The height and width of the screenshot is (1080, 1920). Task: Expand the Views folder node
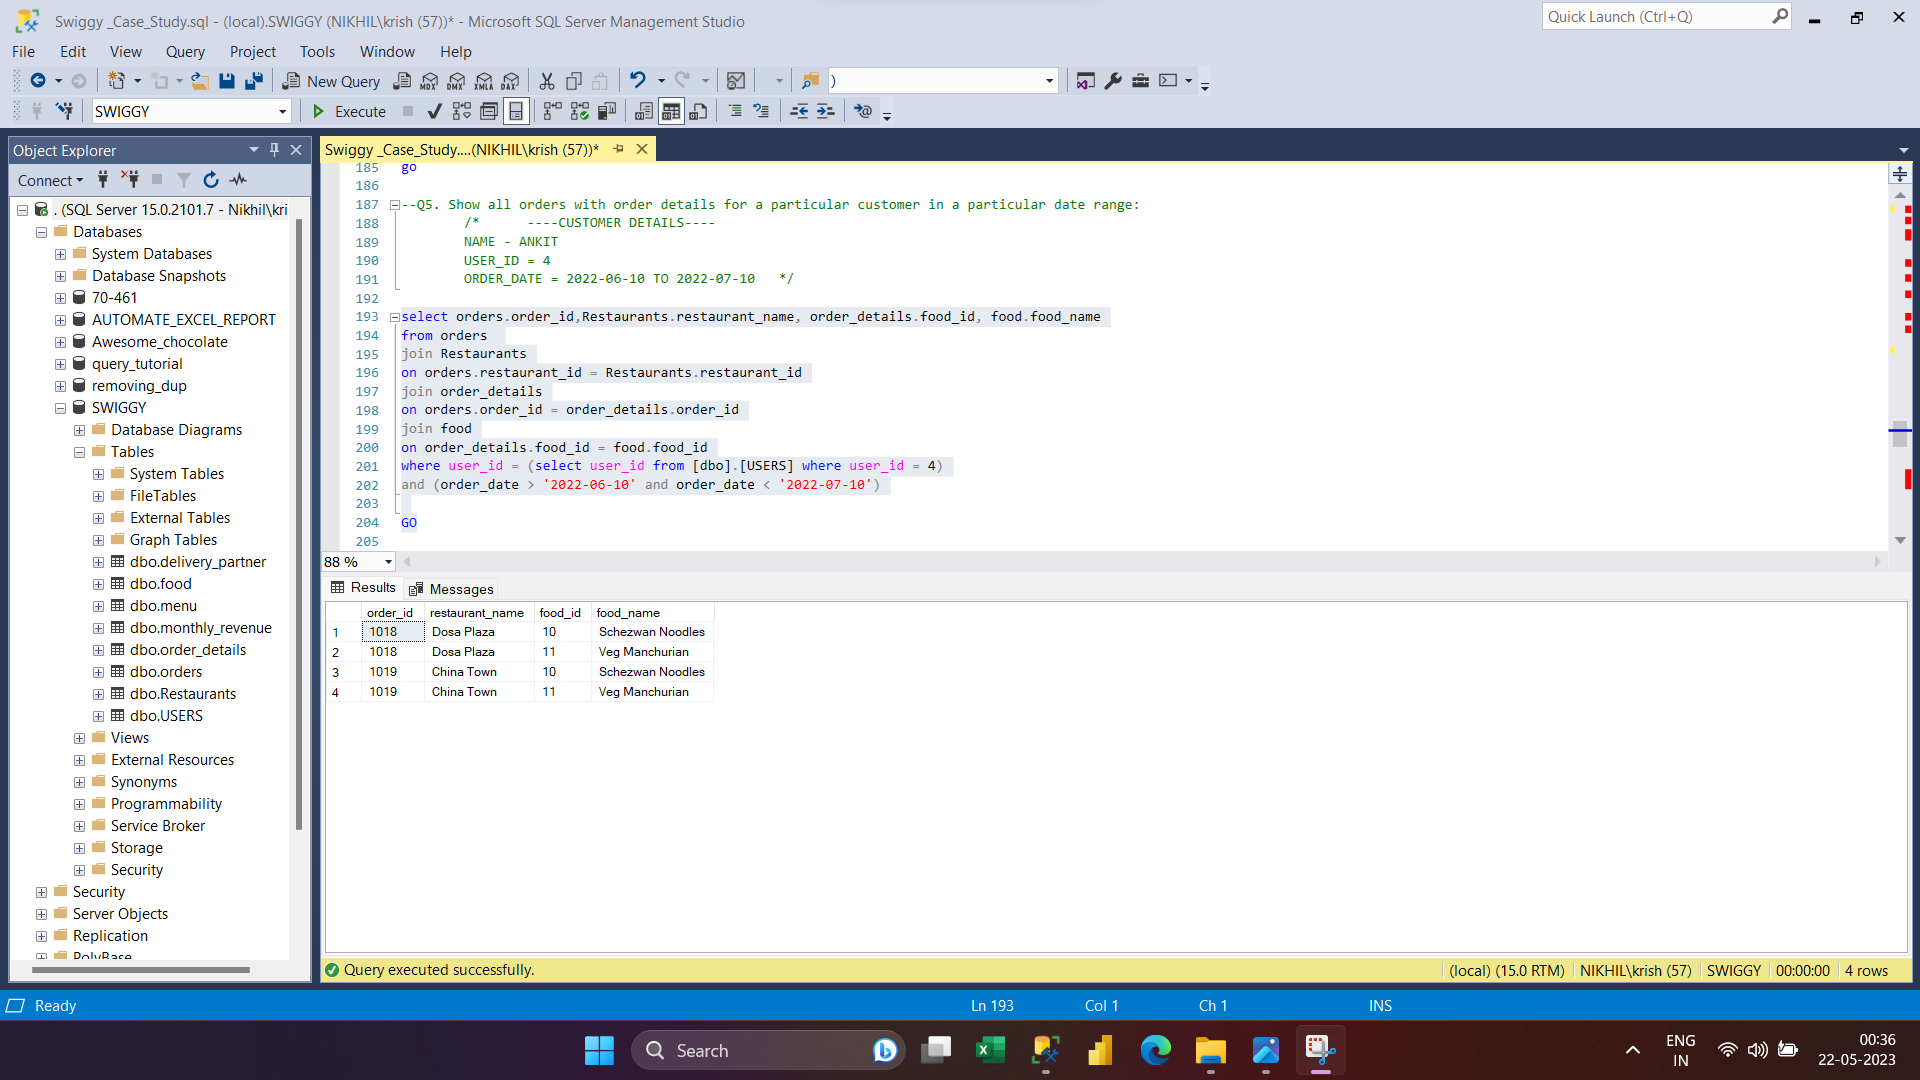click(79, 738)
